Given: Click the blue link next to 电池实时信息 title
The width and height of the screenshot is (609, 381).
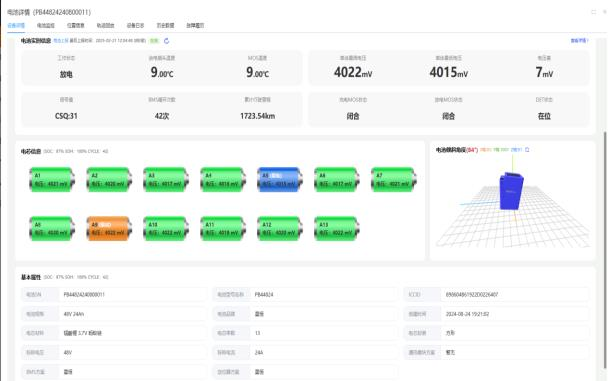Looking at the screenshot, I should (x=61, y=40).
